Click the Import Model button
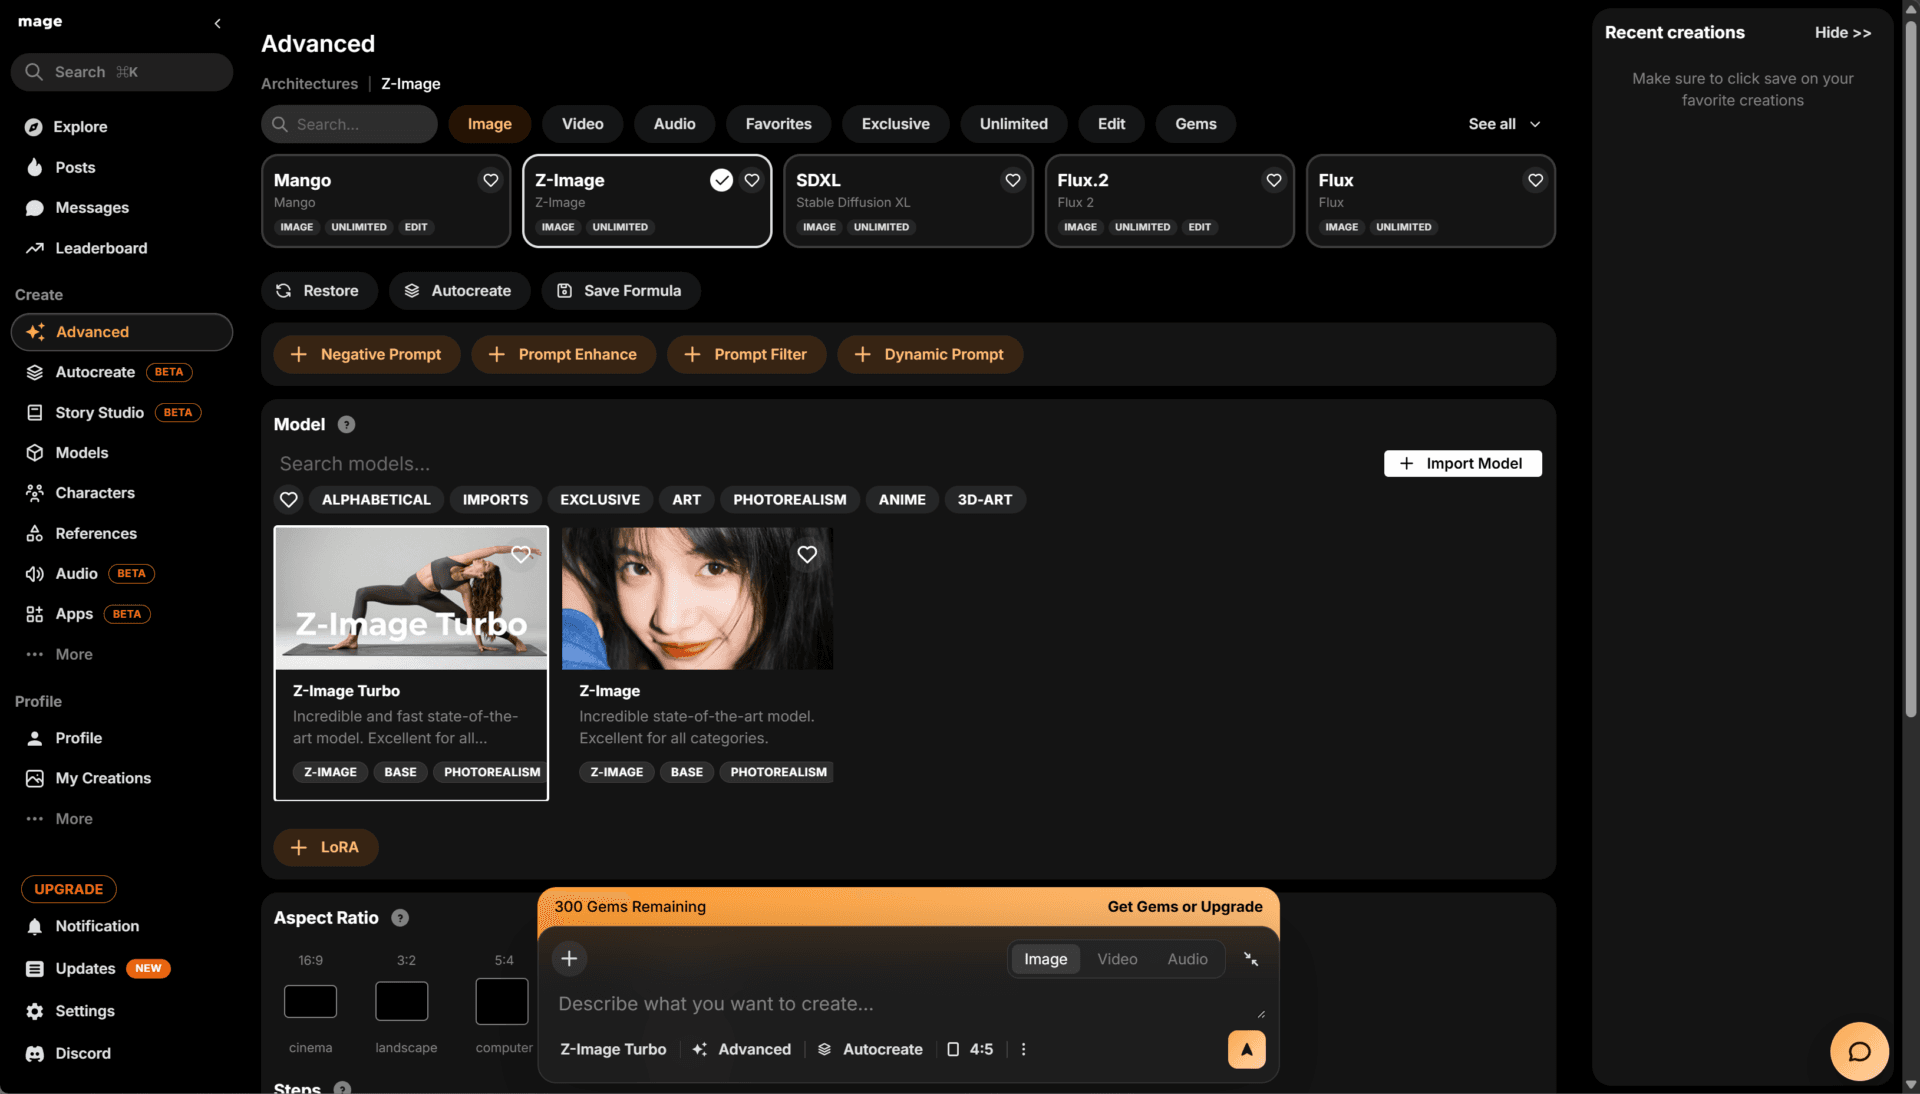The height and width of the screenshot is (1094, 1920). pyautogui.click(x=1463, y=463)
